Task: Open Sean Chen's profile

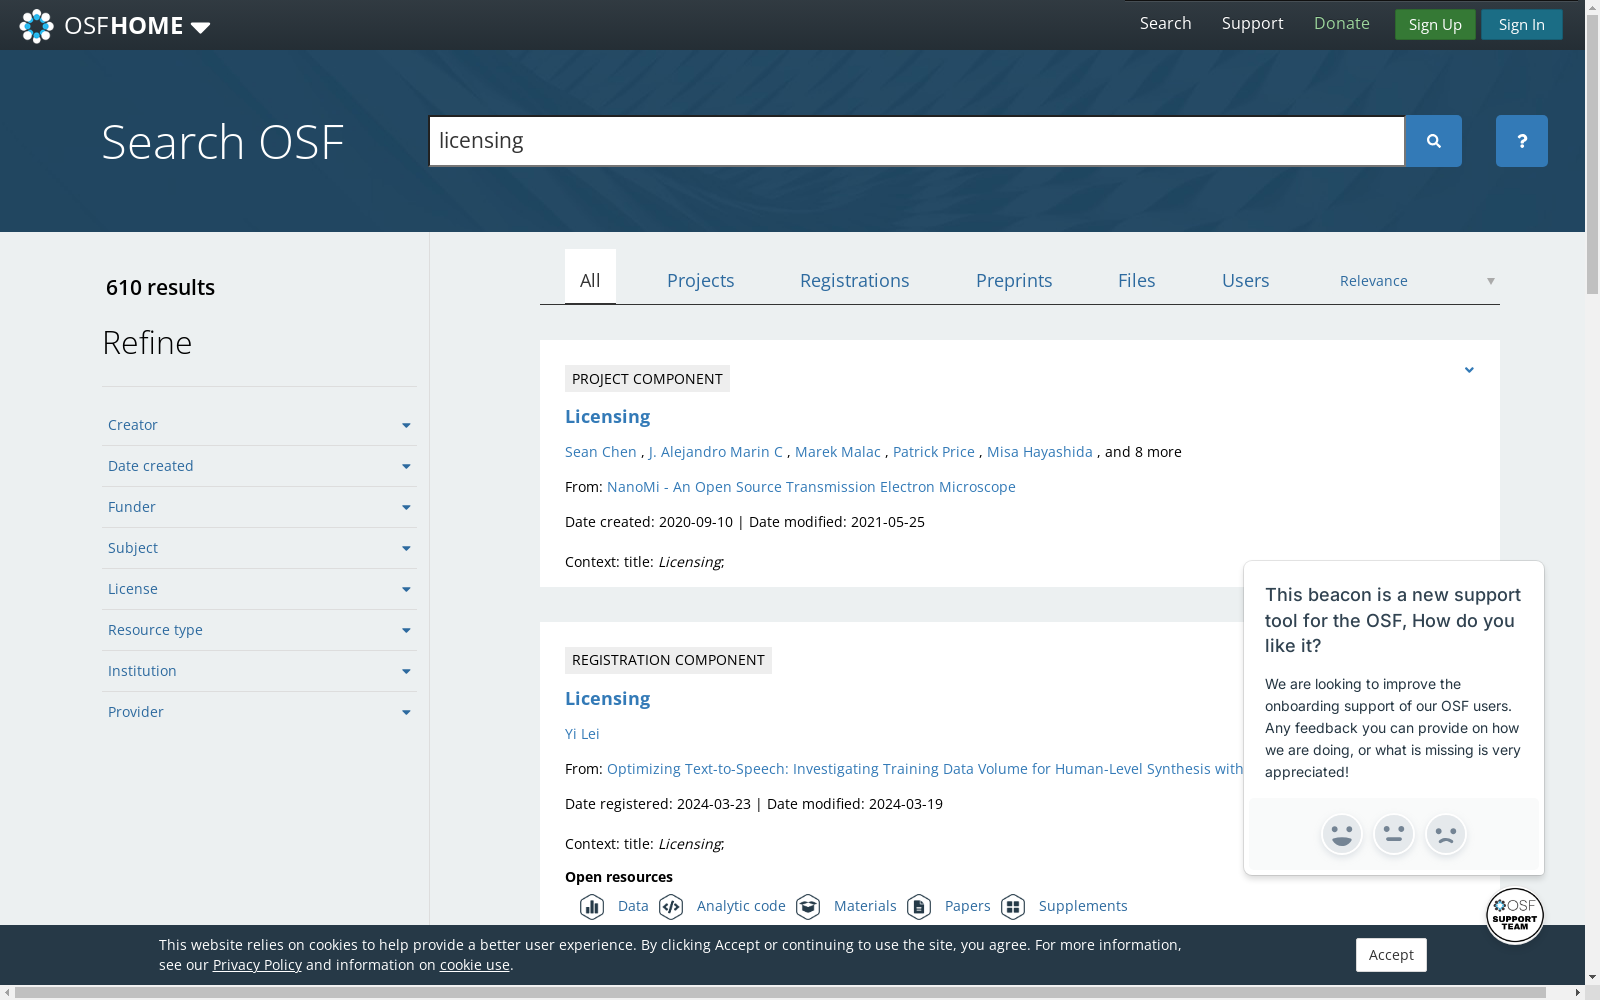Action: tap(601, 452)
